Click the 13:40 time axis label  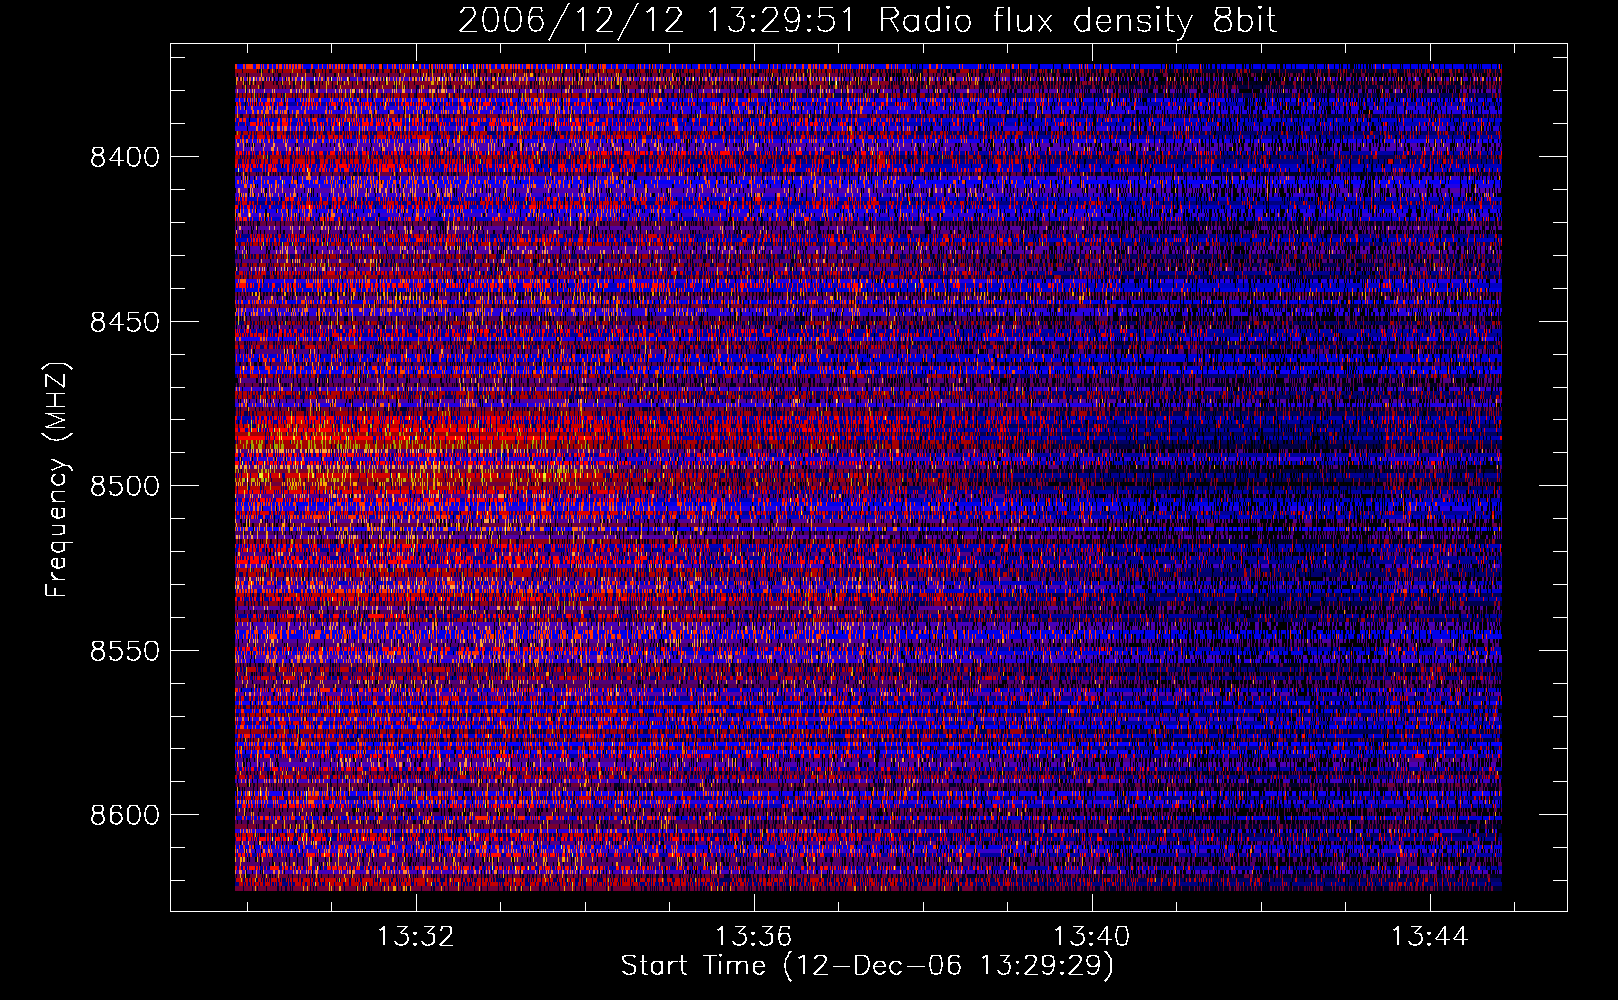(x=1092, y=937)
